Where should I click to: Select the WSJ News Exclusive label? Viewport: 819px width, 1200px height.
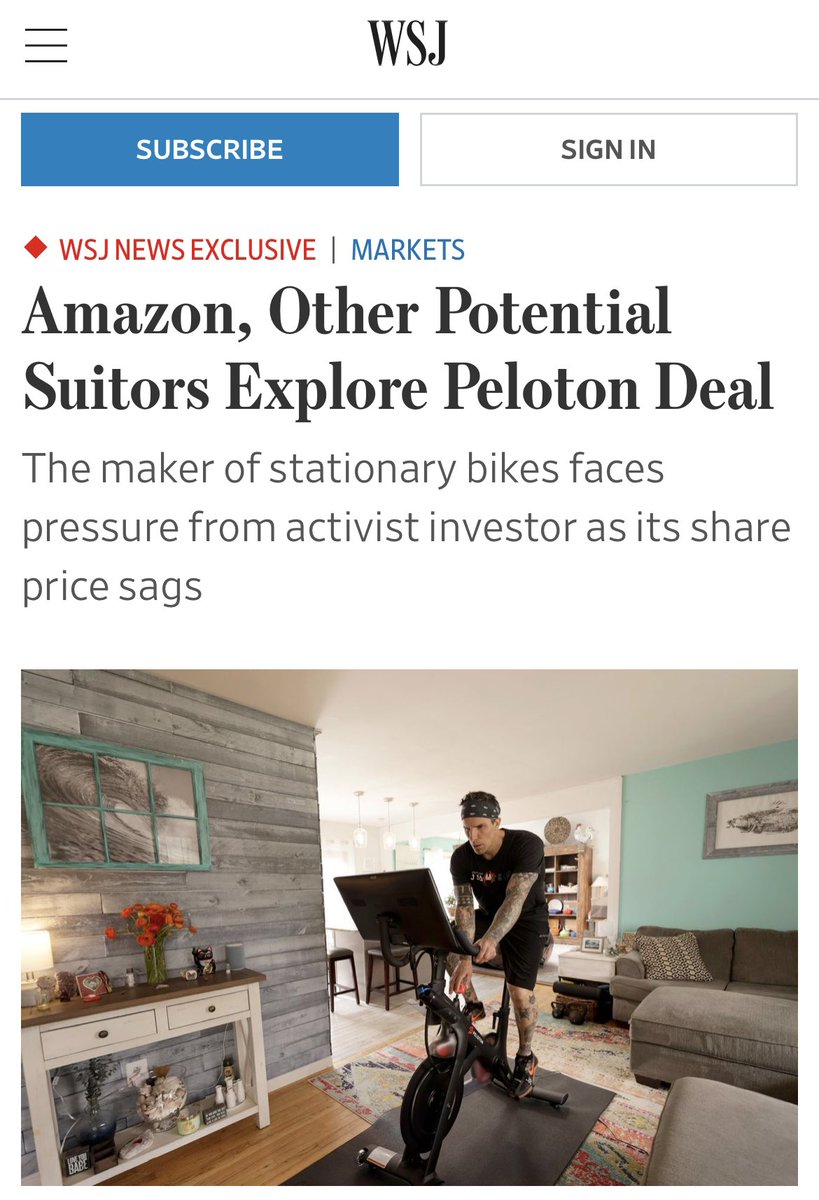pyautogui.click(x=187, y=250)
